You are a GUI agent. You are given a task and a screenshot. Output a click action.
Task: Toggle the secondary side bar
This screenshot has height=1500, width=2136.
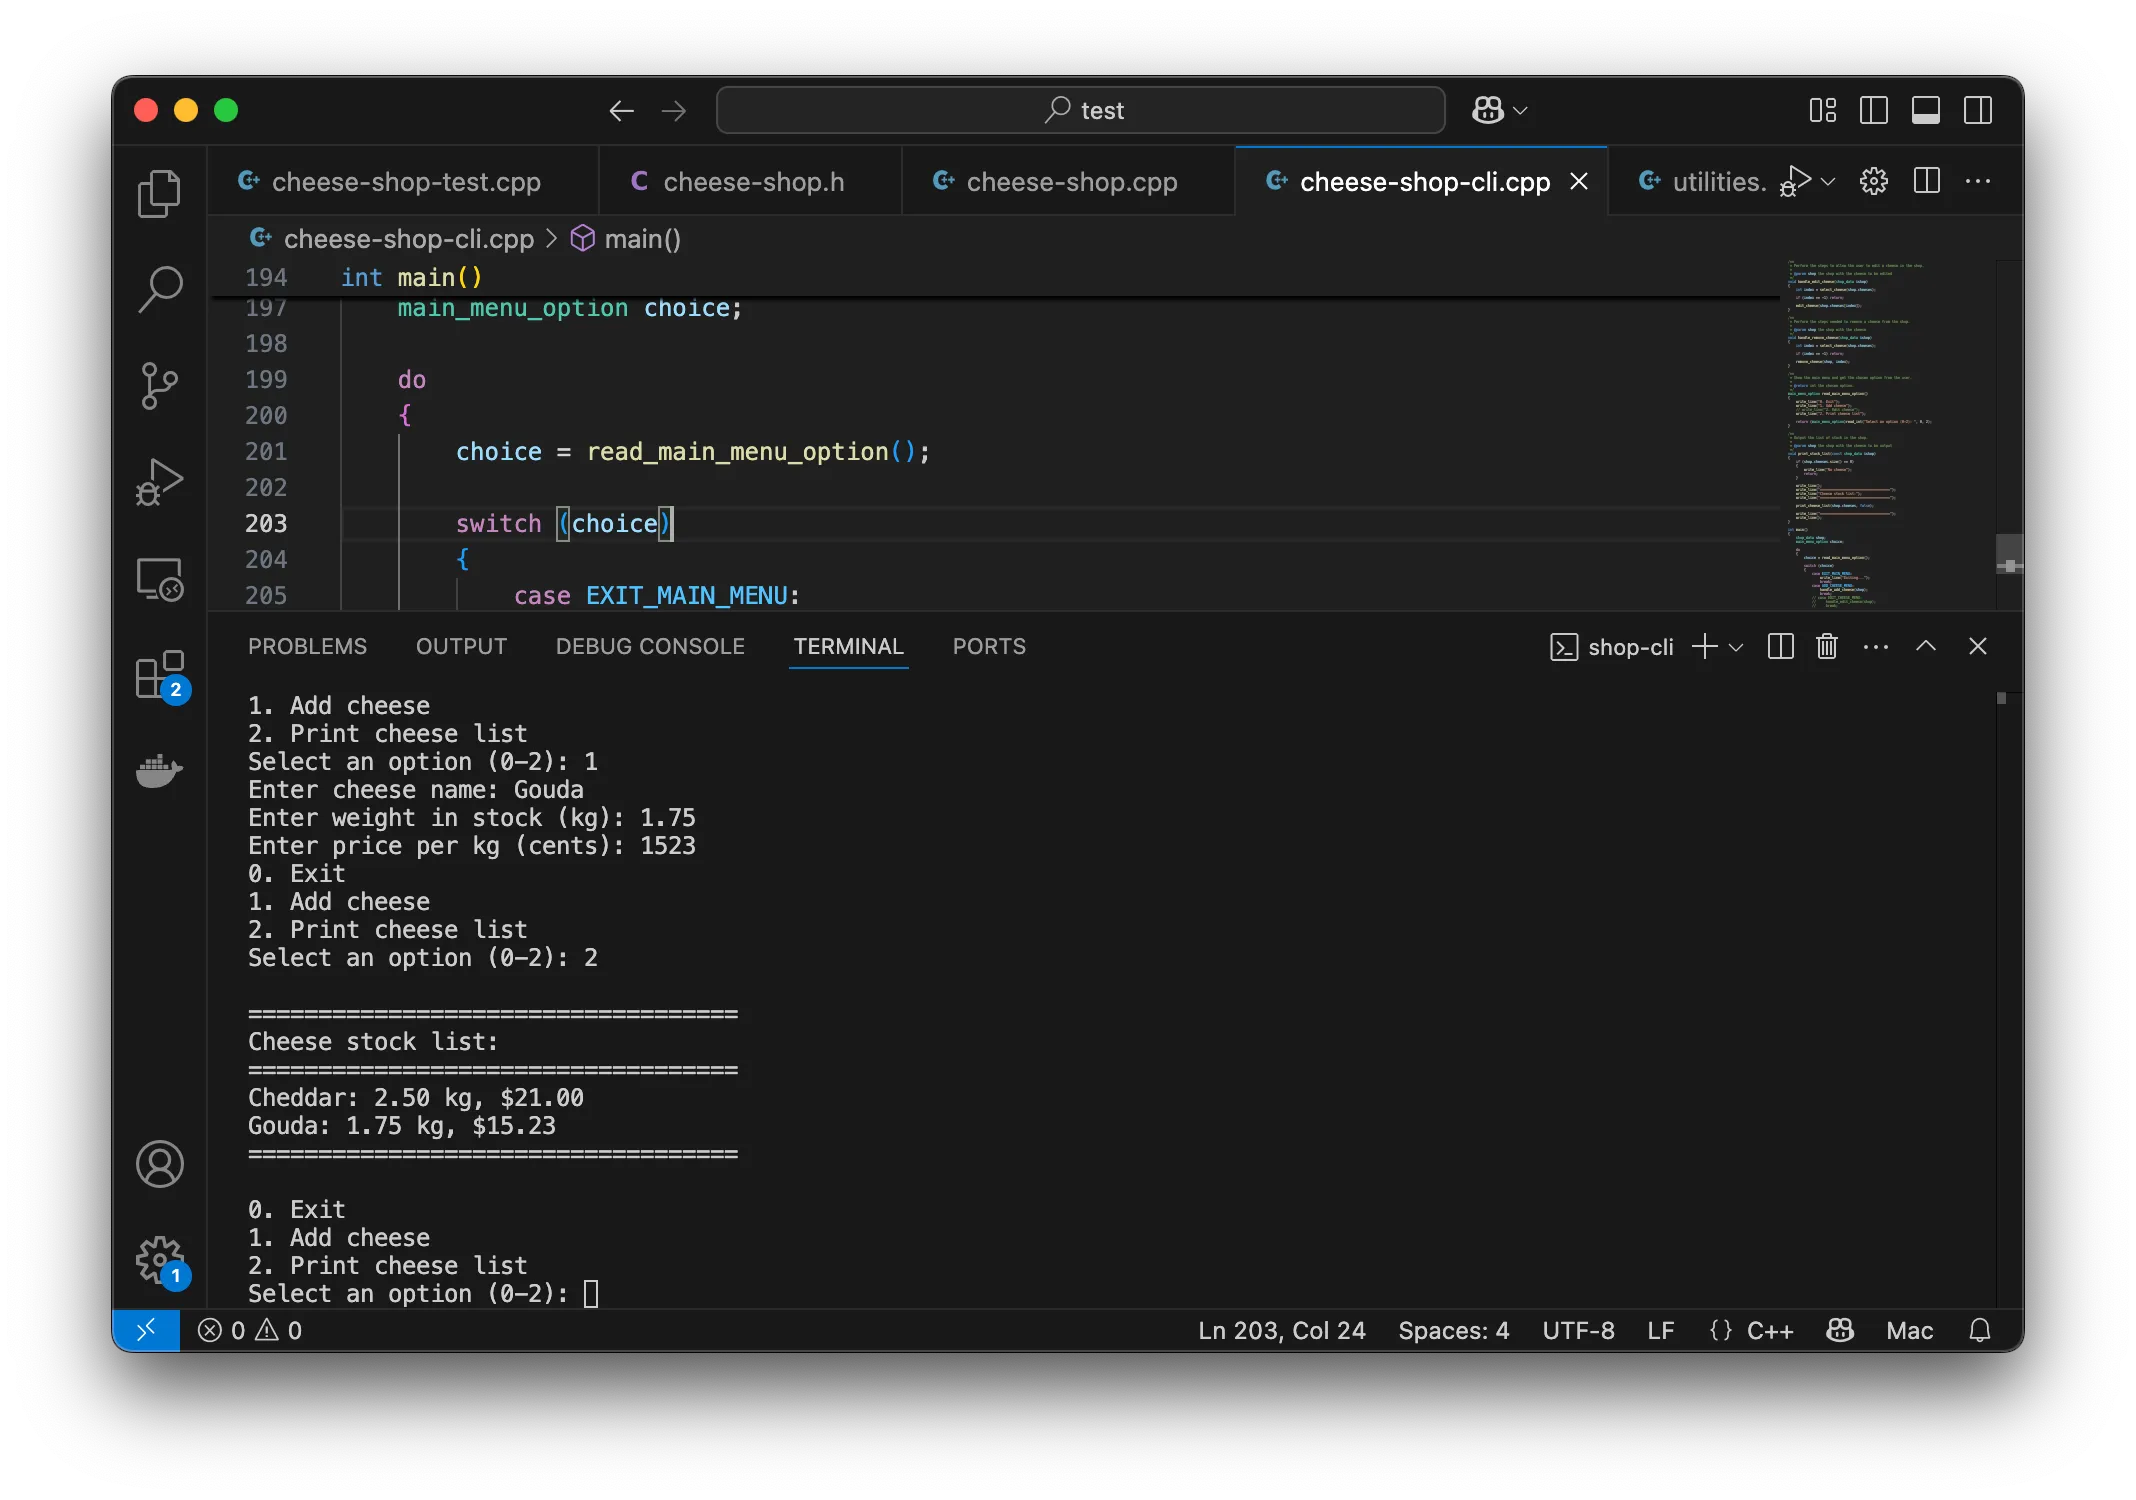point(1978,110)
